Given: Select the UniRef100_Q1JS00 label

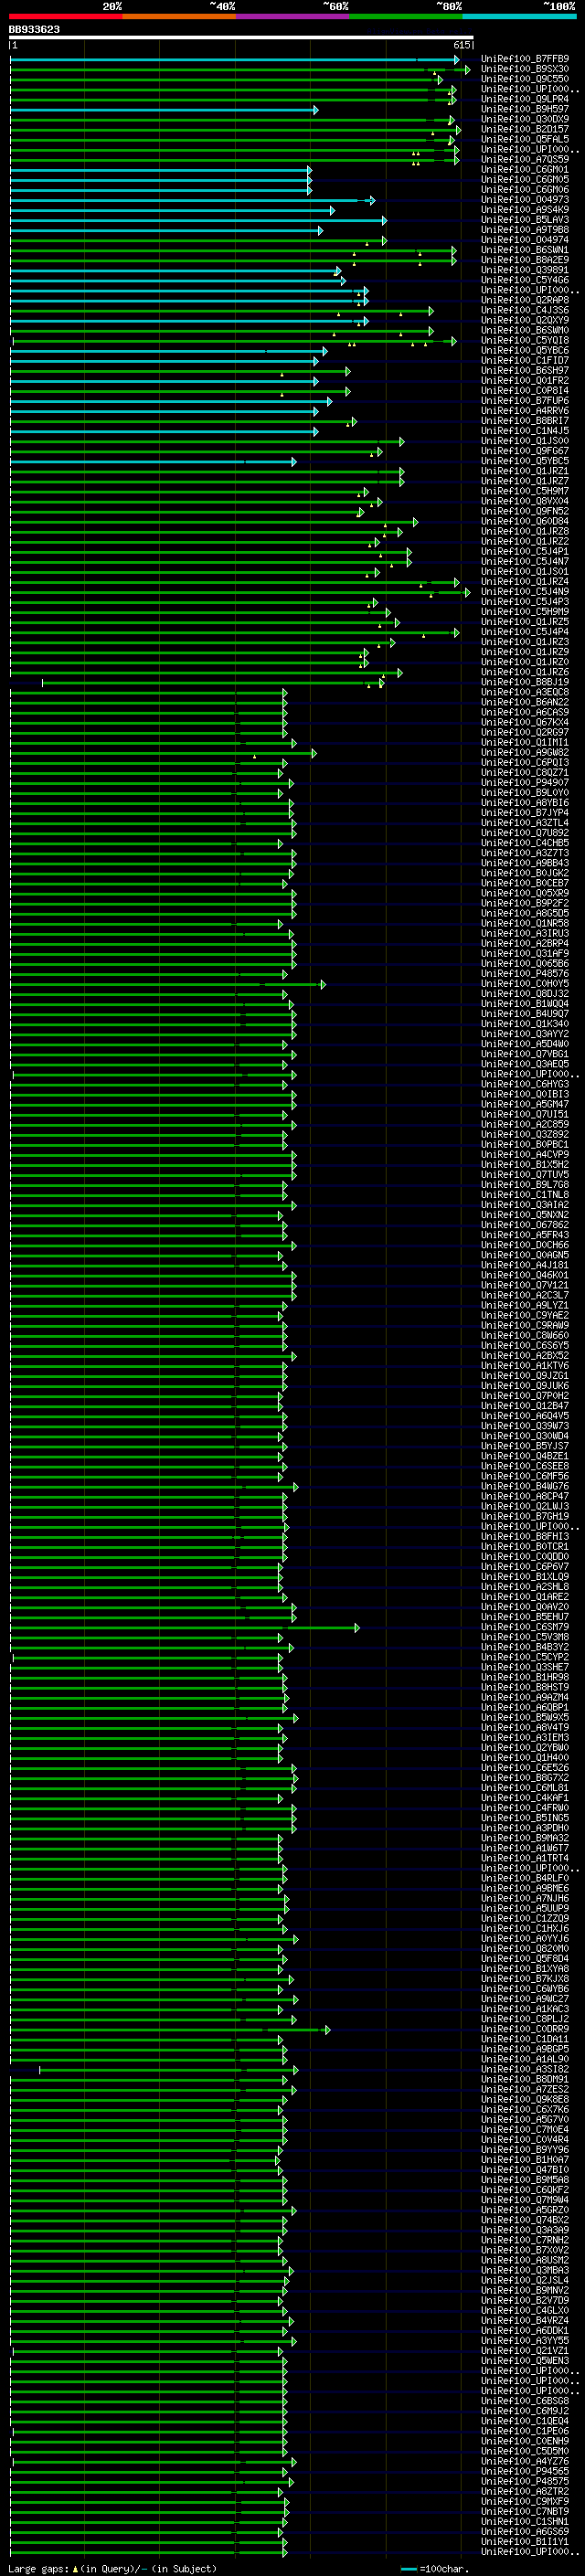Looking at the screenshot, I should [525, 441].
